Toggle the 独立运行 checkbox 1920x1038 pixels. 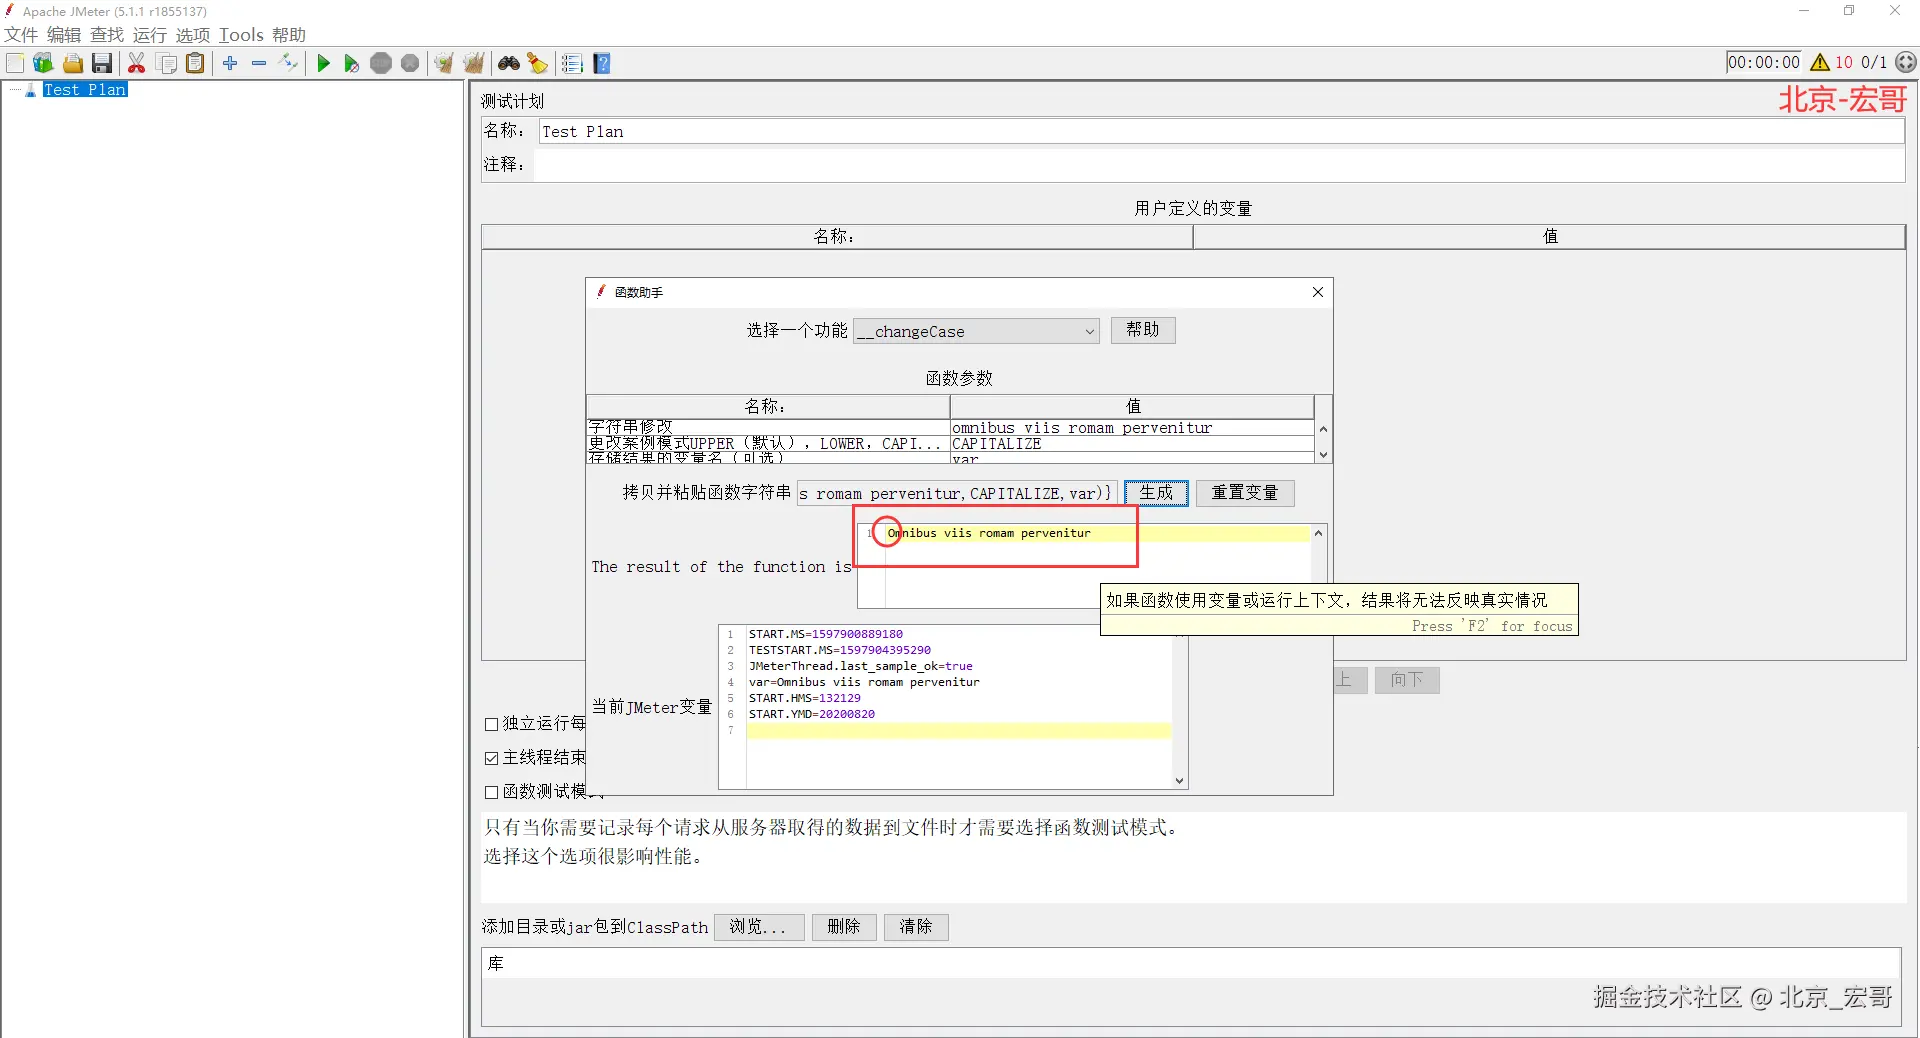[491, 724]
